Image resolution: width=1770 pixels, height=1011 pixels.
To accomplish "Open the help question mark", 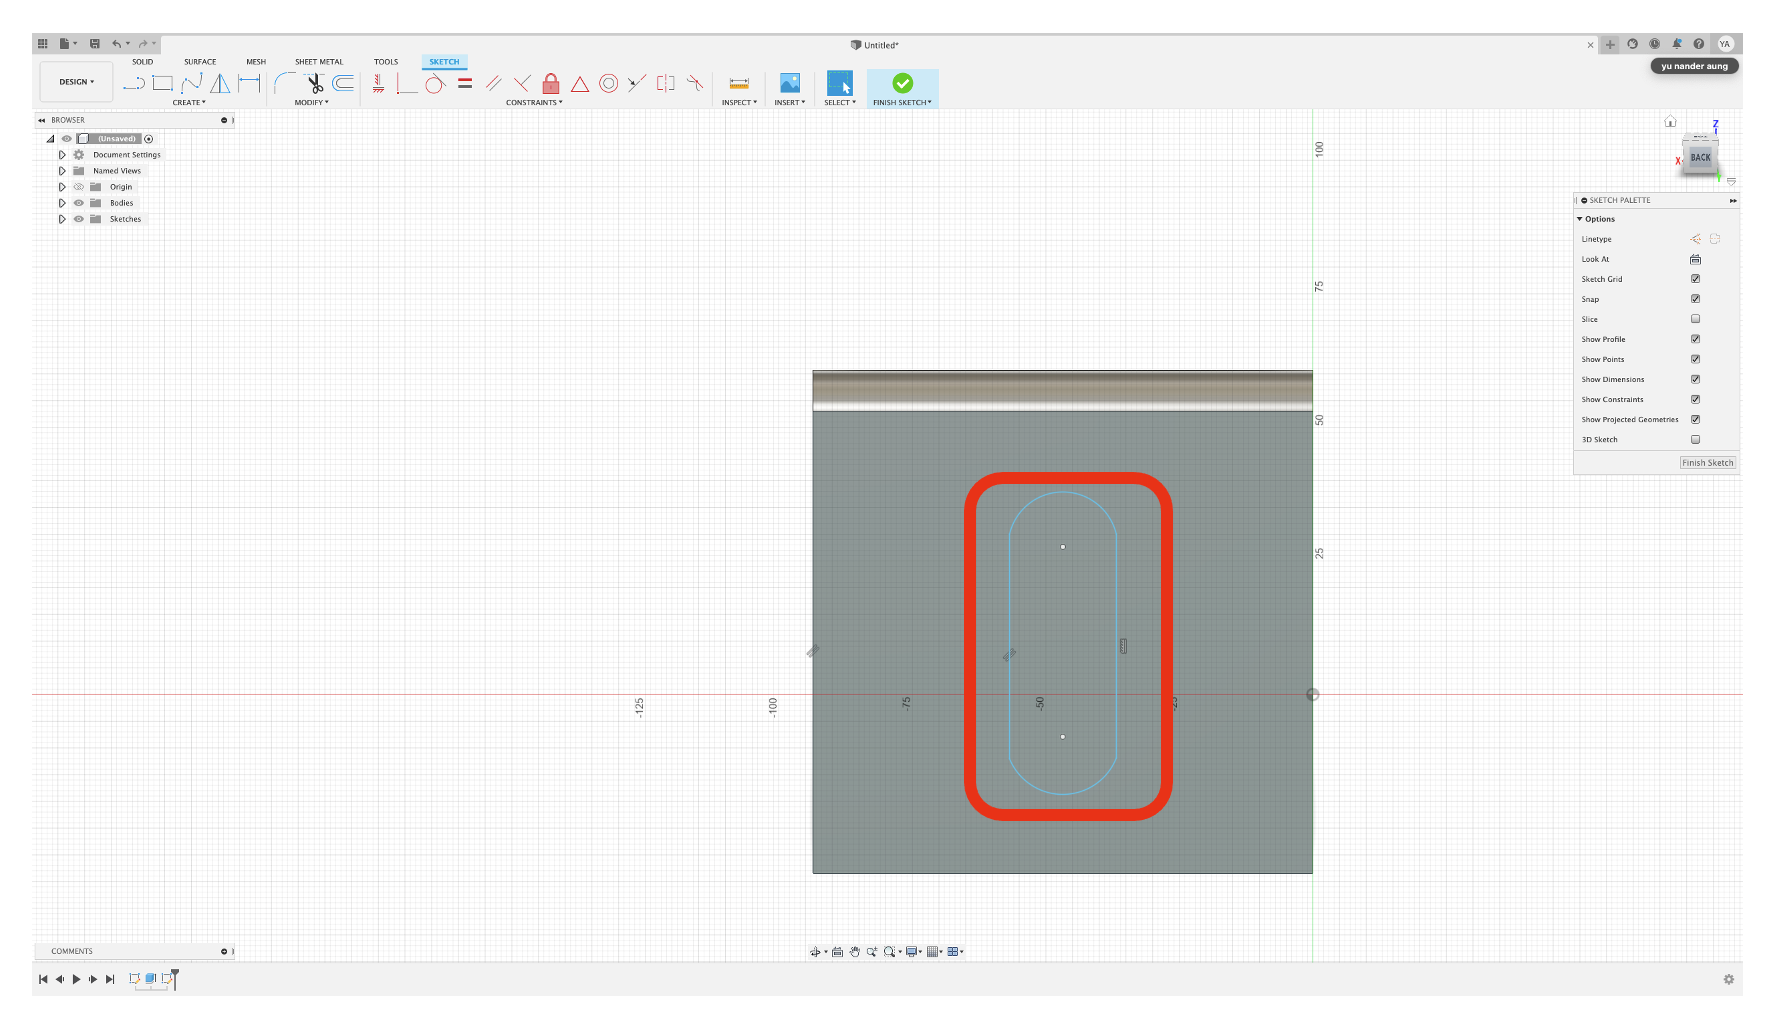I will (1699, 44).
